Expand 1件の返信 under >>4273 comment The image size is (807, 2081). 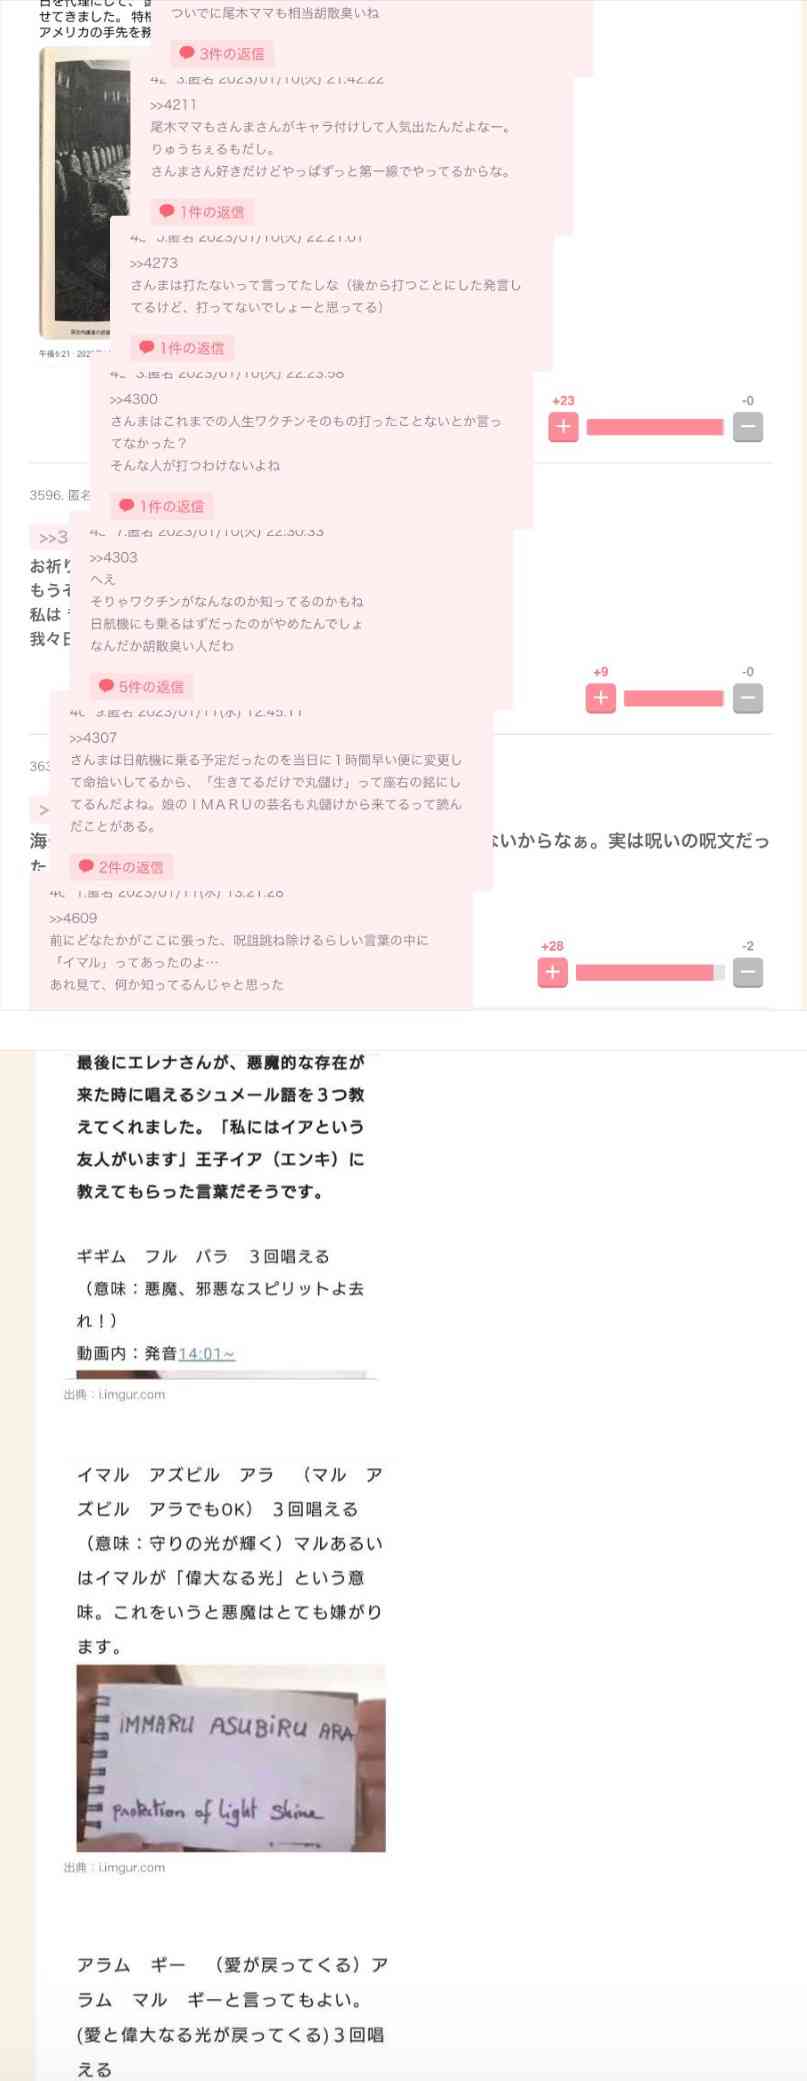click(182, 348)
